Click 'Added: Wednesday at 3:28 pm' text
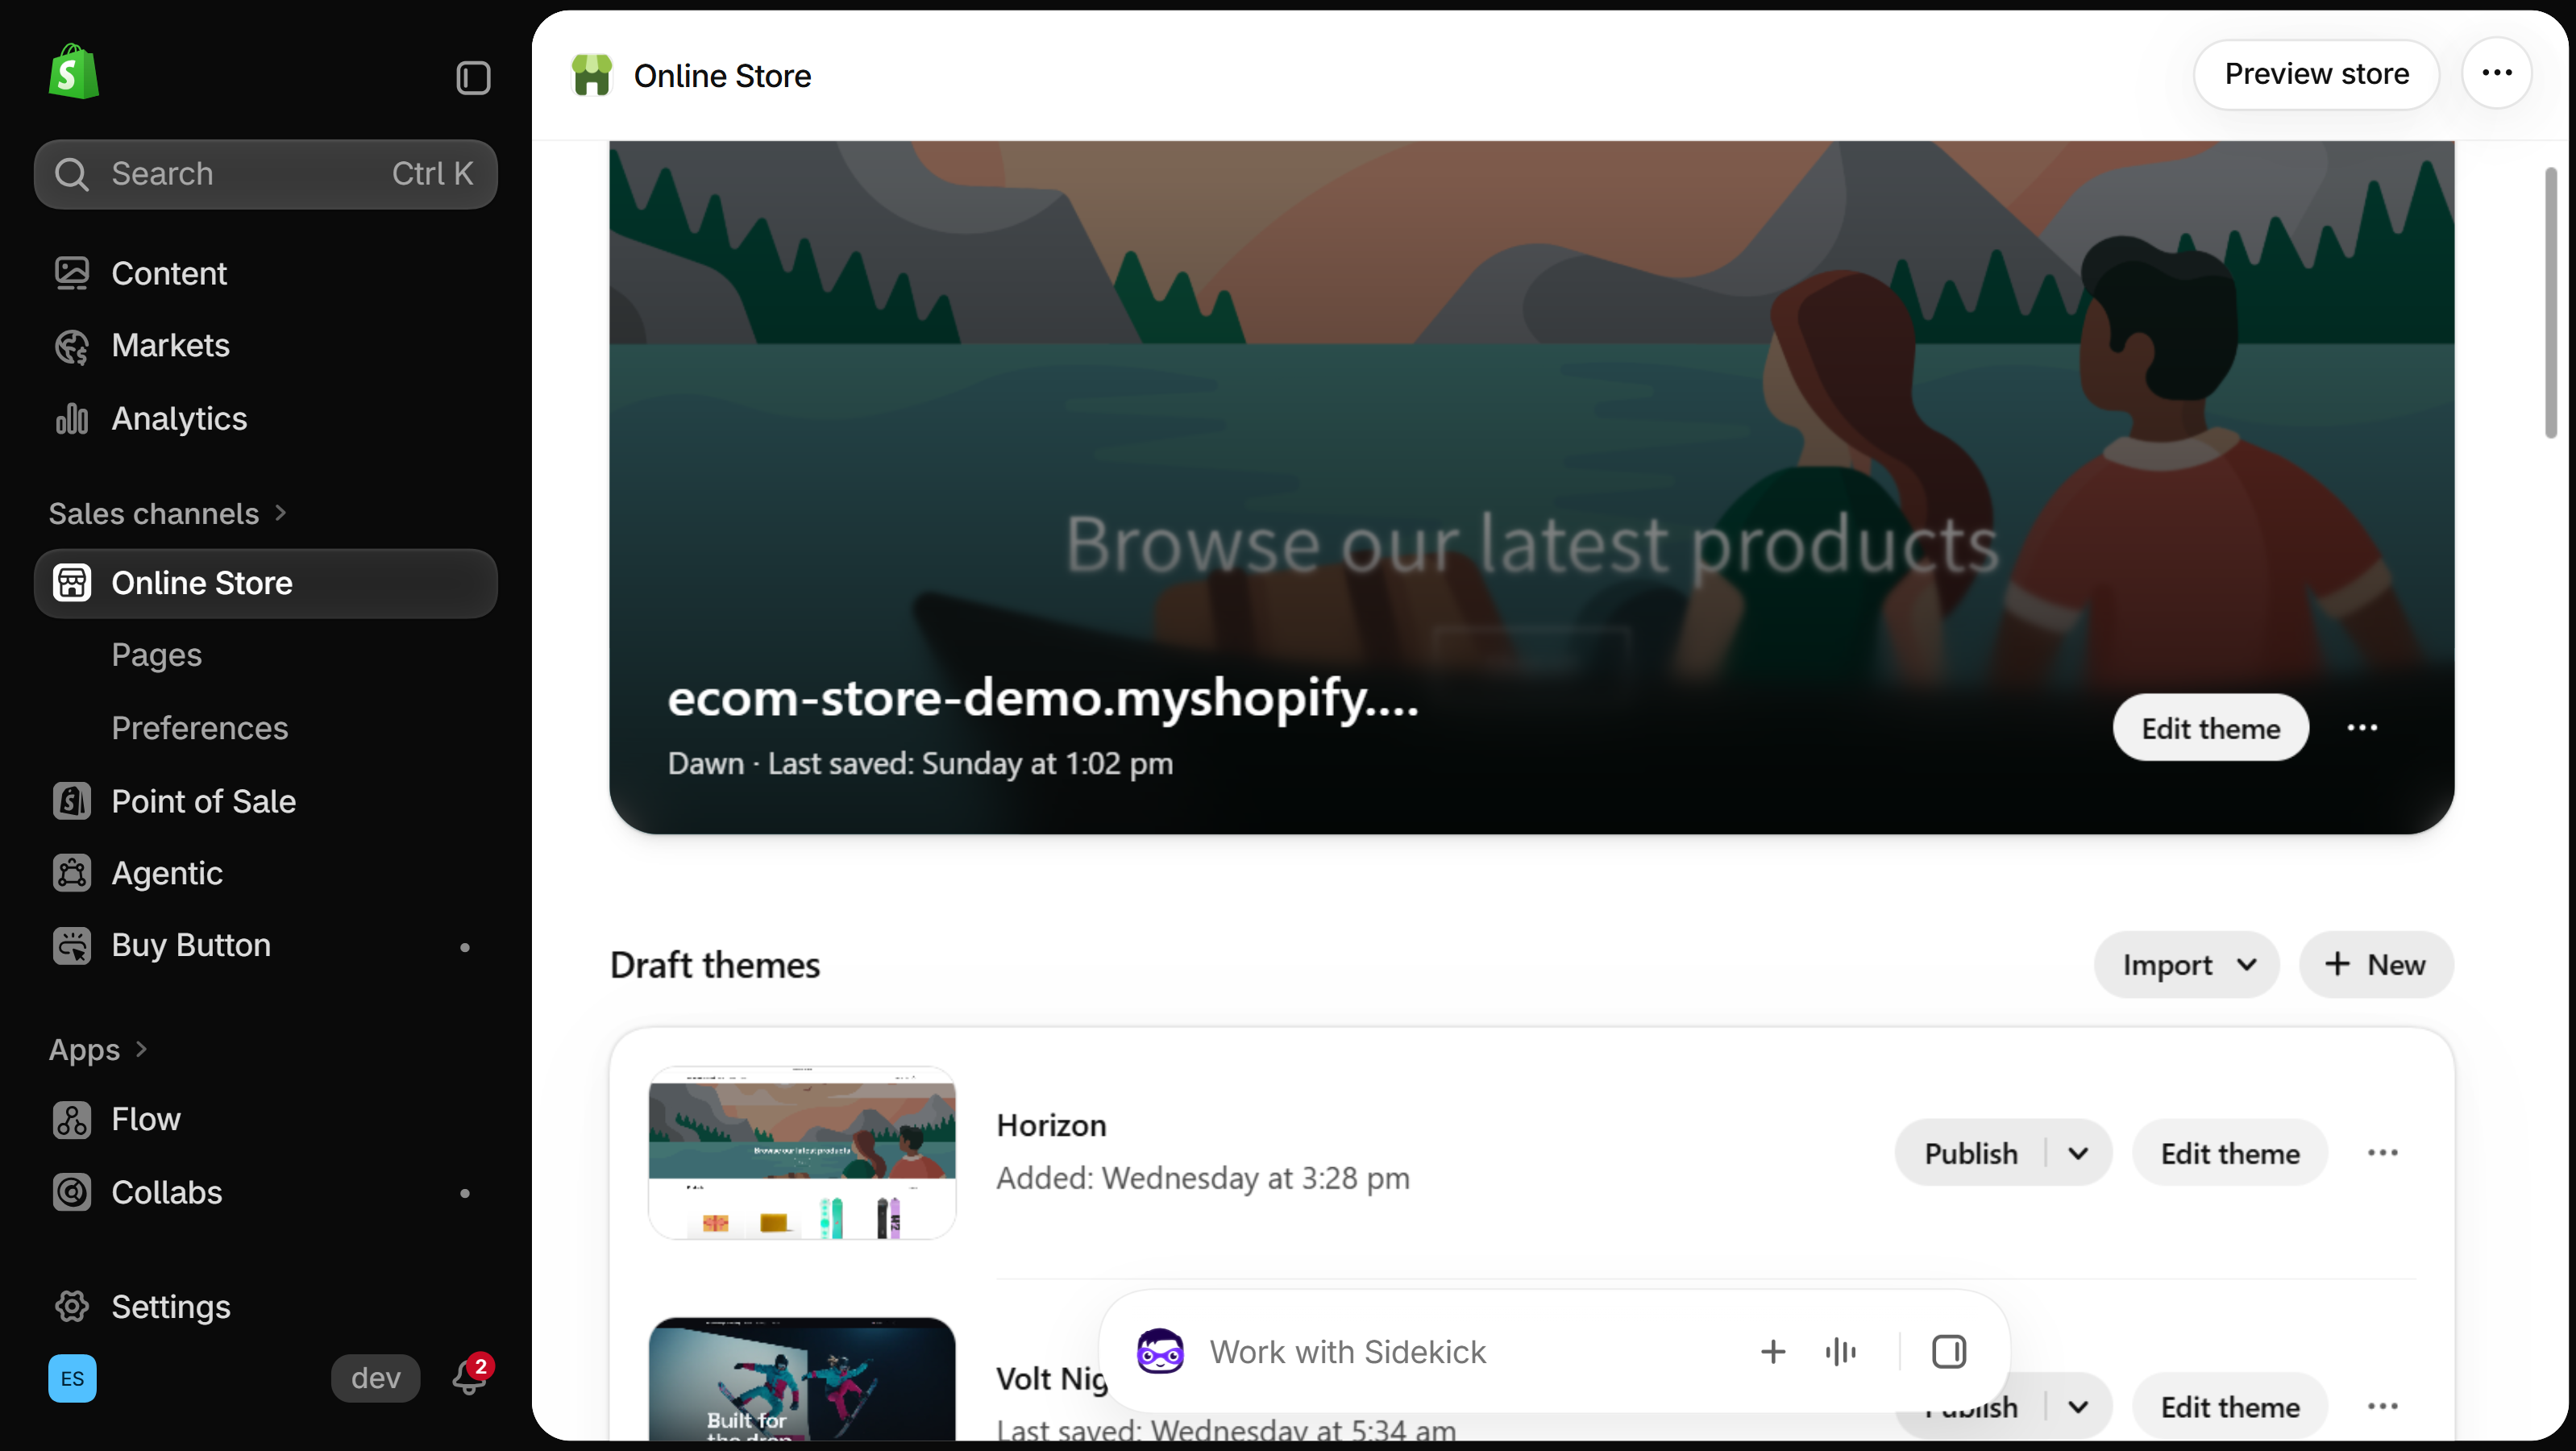The image size is (2576, 1451). (1203, 1178)
